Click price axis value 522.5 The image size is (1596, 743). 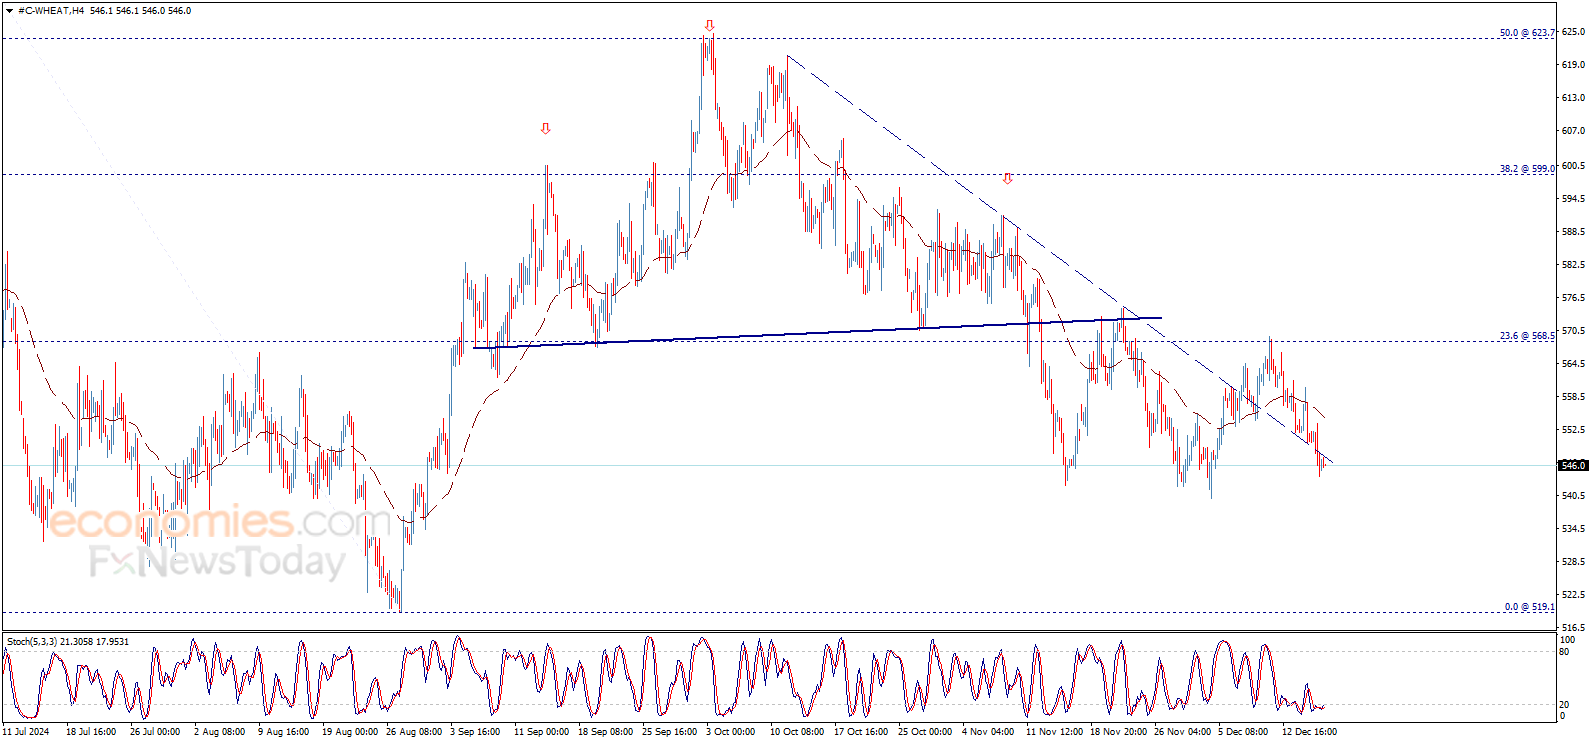pos(1573,595)
